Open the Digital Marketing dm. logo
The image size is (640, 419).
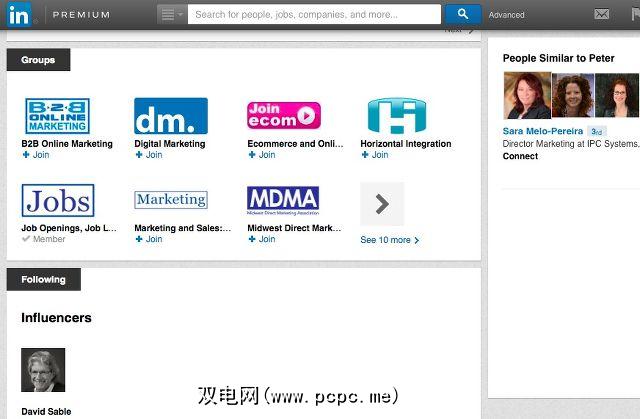pyautogui.click(x=171, y=116)
